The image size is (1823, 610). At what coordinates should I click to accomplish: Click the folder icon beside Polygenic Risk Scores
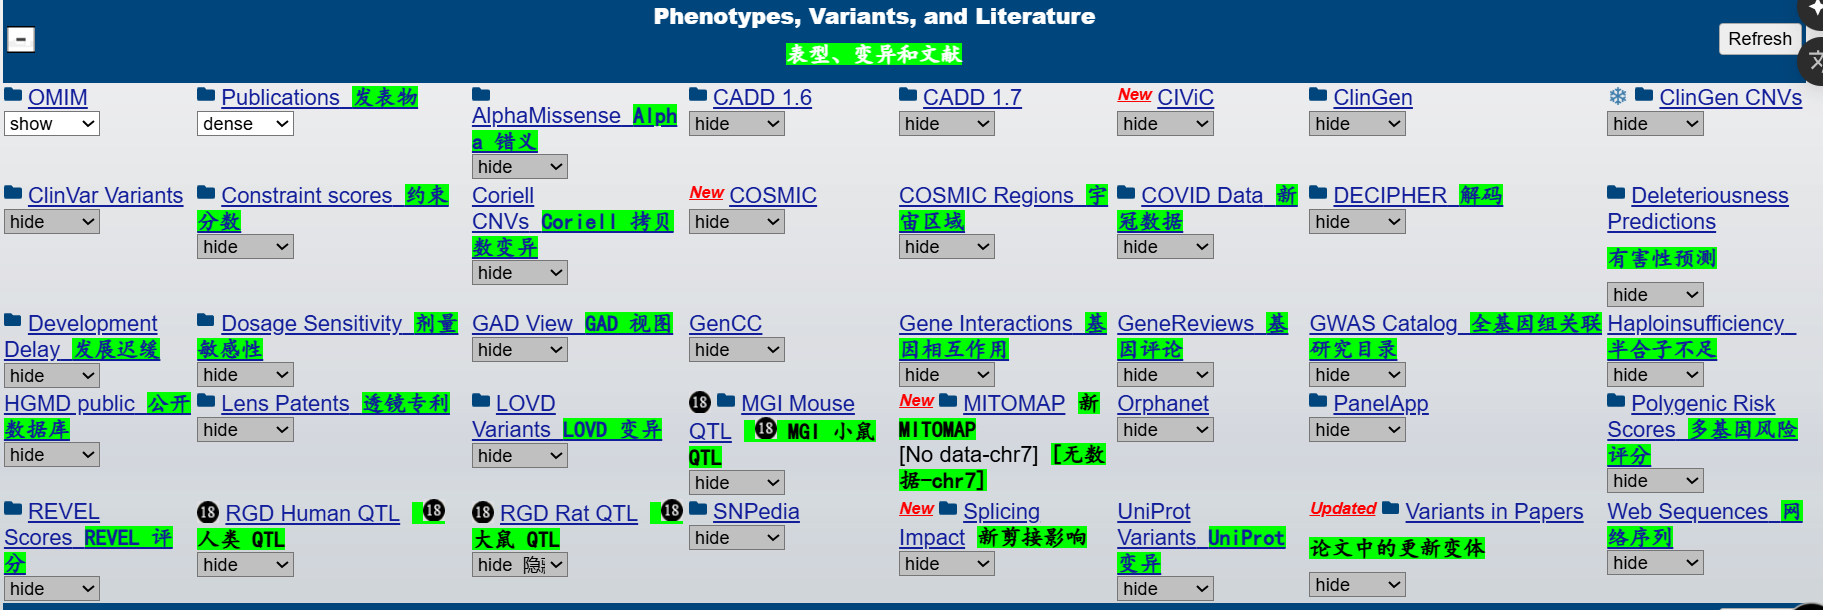[1616, 401]
